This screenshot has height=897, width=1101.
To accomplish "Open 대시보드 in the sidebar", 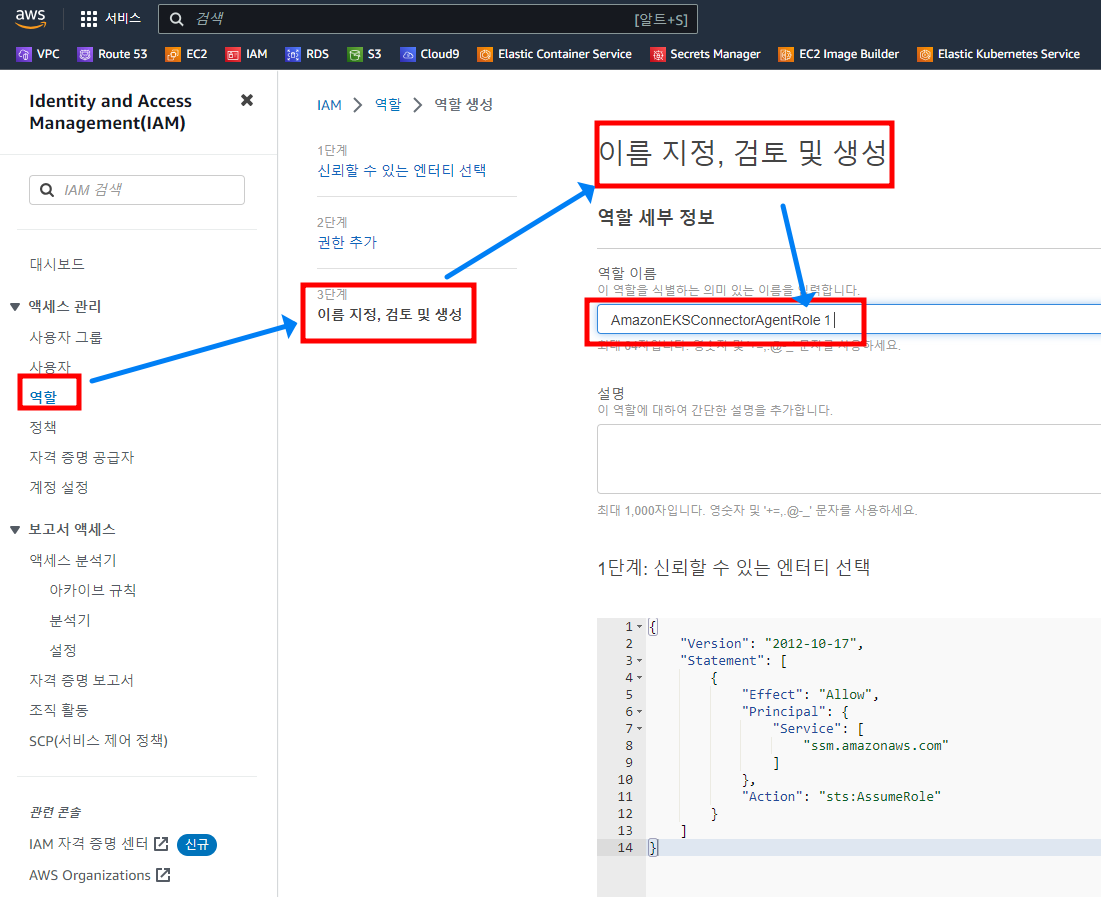I will coord(57,264).
